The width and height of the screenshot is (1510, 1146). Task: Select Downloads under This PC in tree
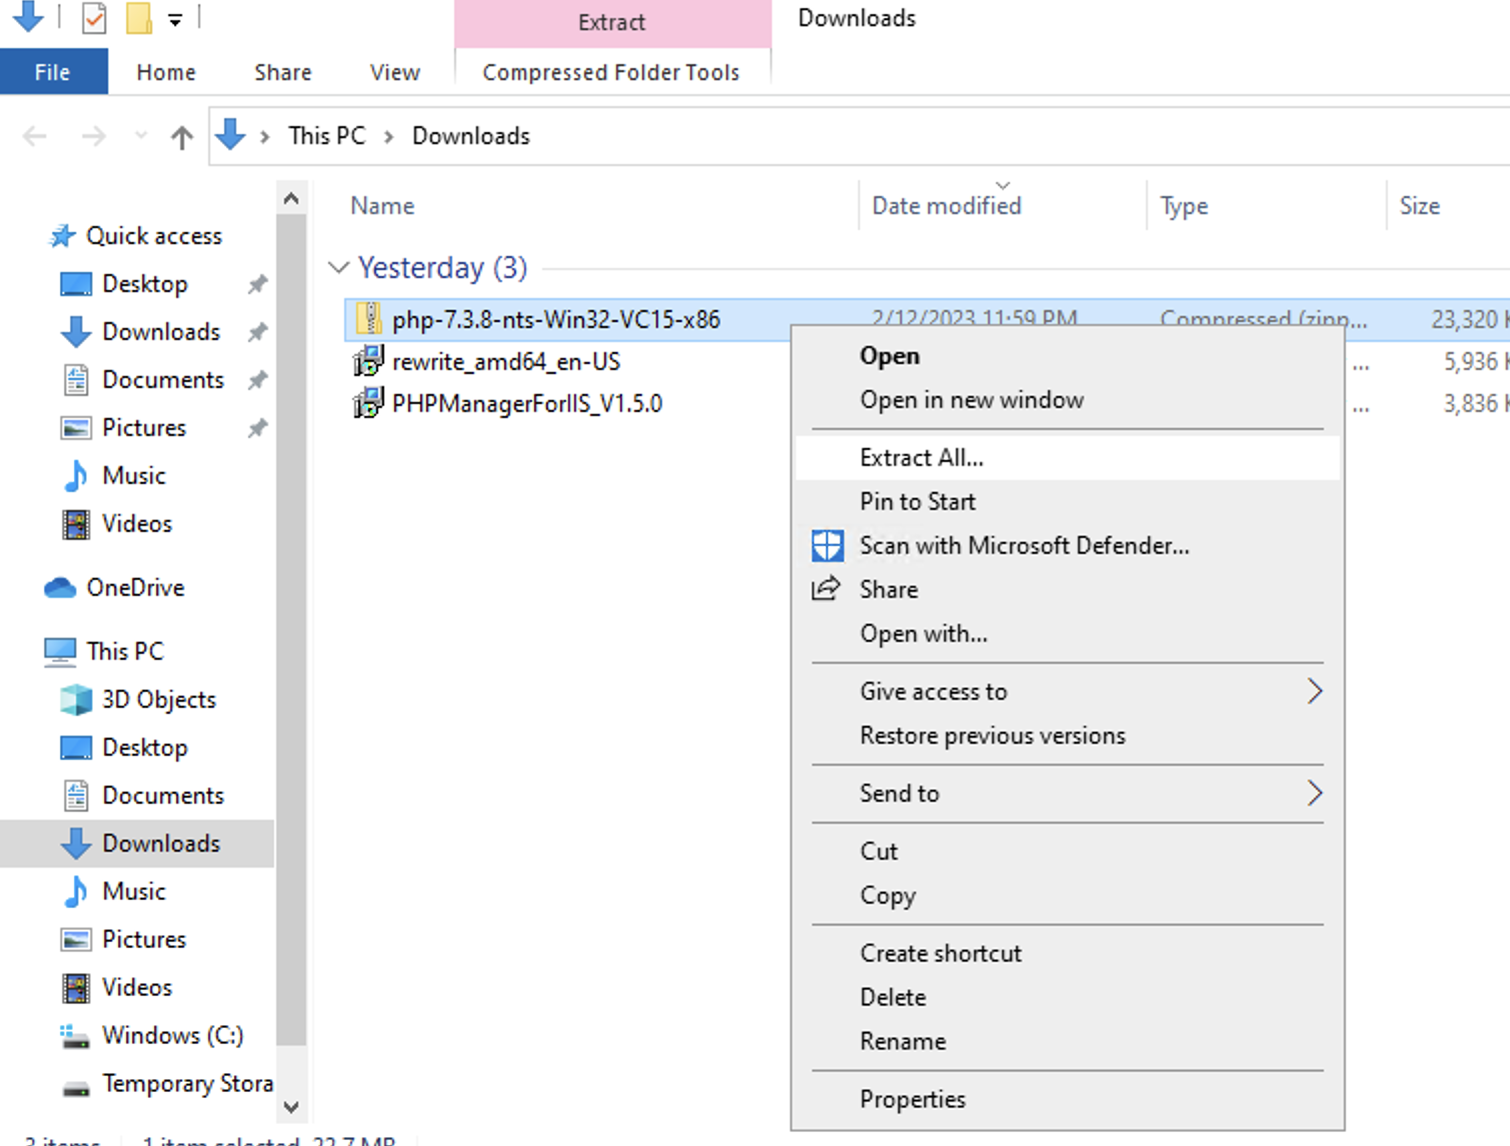(x=137, y=844)
